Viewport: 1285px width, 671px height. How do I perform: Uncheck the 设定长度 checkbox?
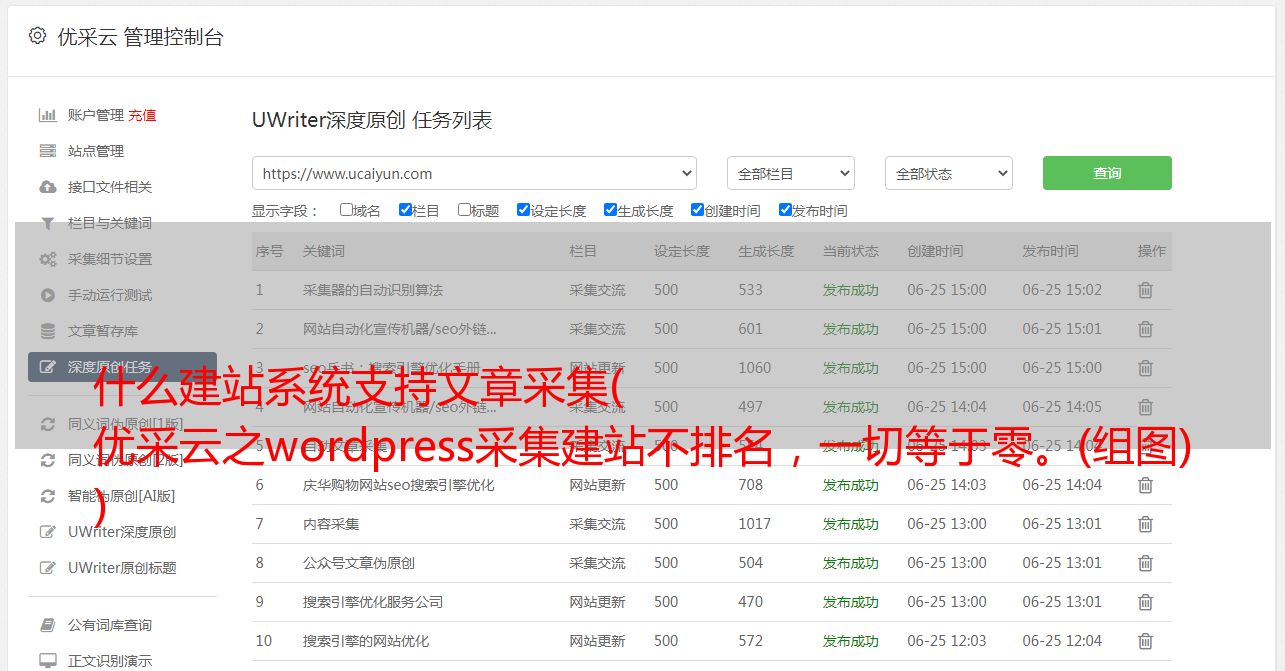point(523,210)
